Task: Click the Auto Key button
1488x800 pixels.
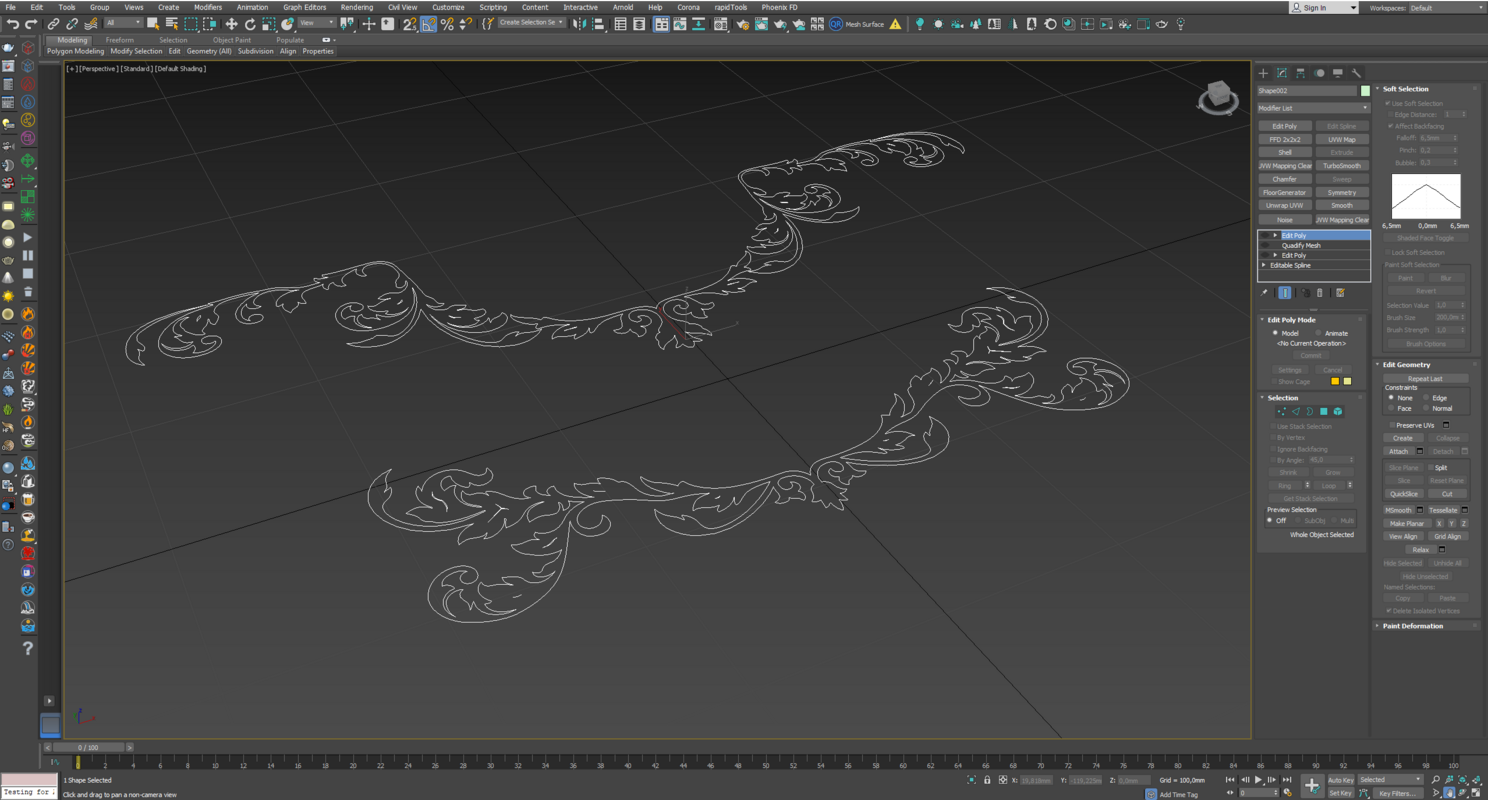Action: pyautogui.click(x=1340, y=780)
